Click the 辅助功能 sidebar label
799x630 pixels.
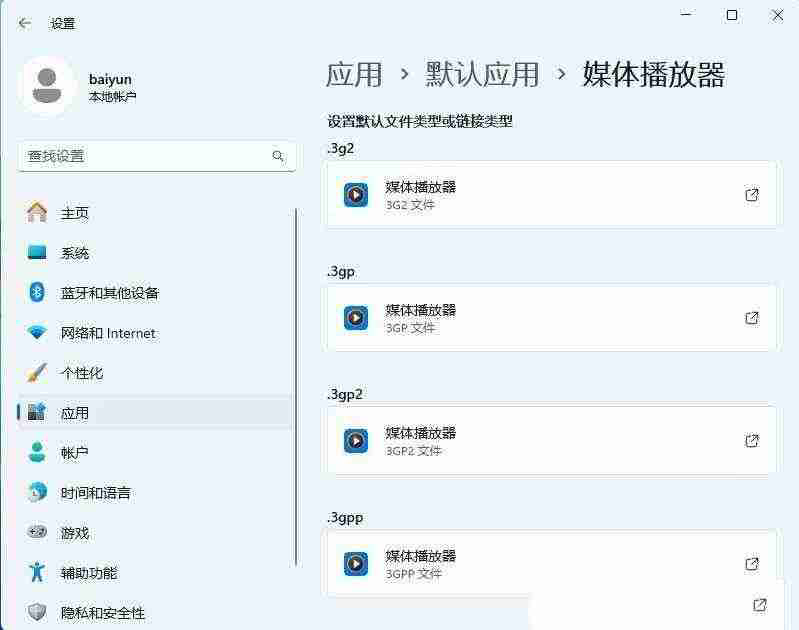[89, 572]
